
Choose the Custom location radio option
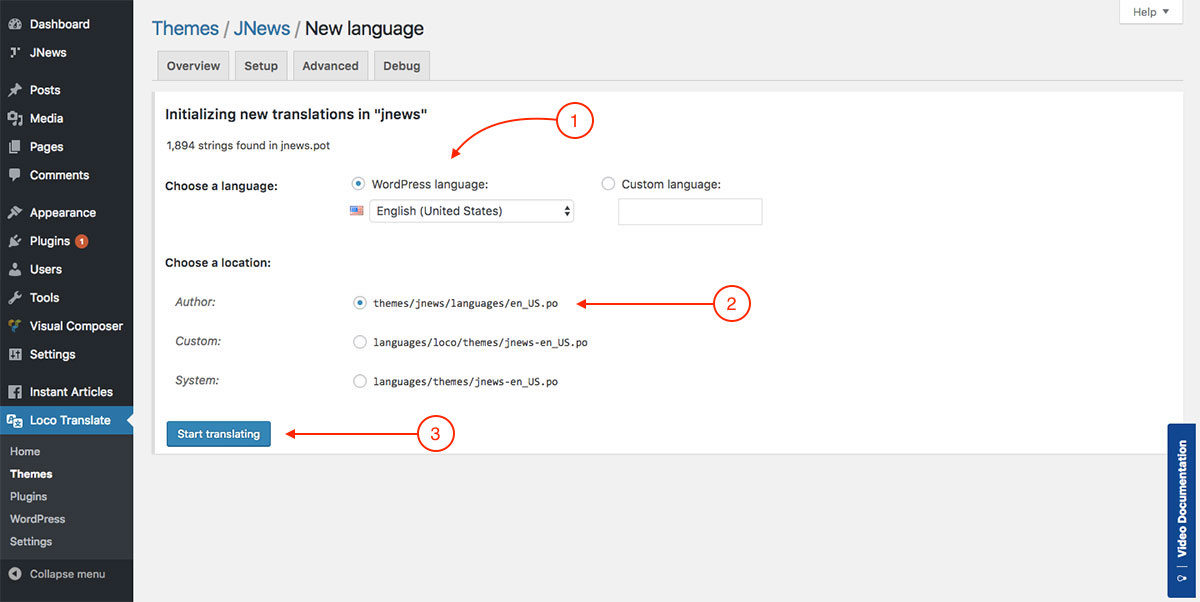click(x=360, y=342)
